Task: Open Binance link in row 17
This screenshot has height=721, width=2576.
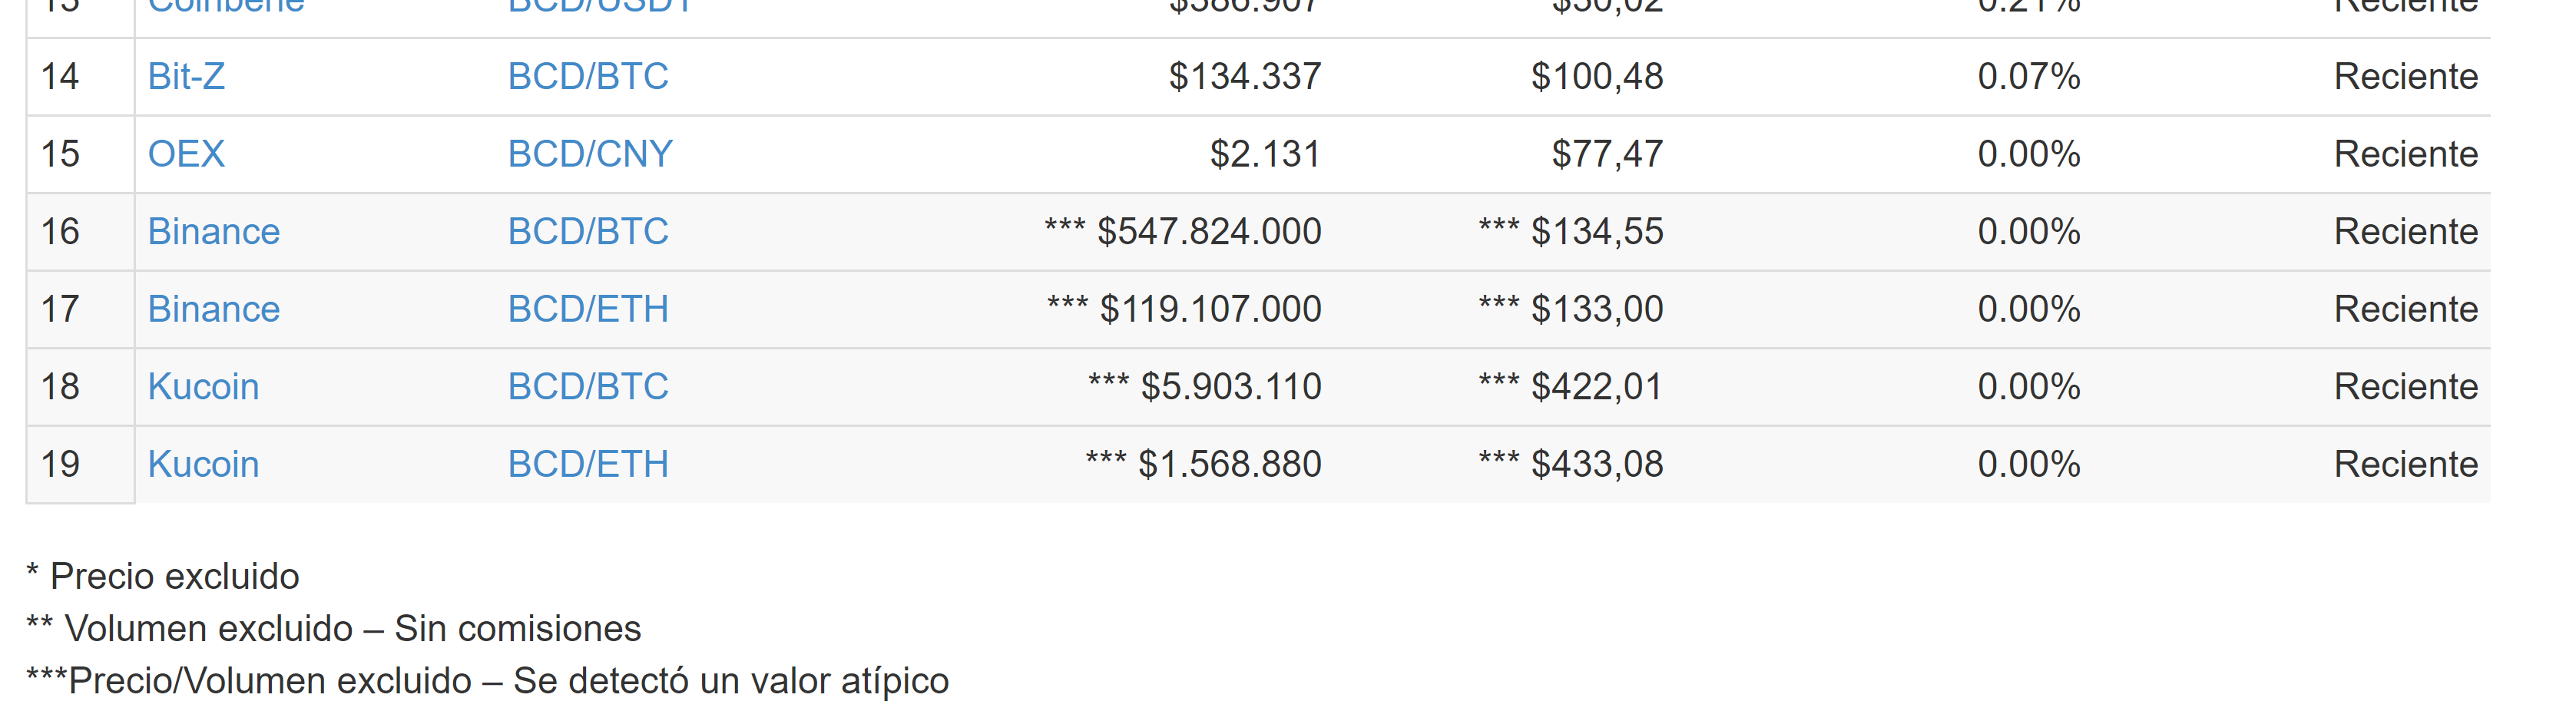Action: (x=213, y=309)
